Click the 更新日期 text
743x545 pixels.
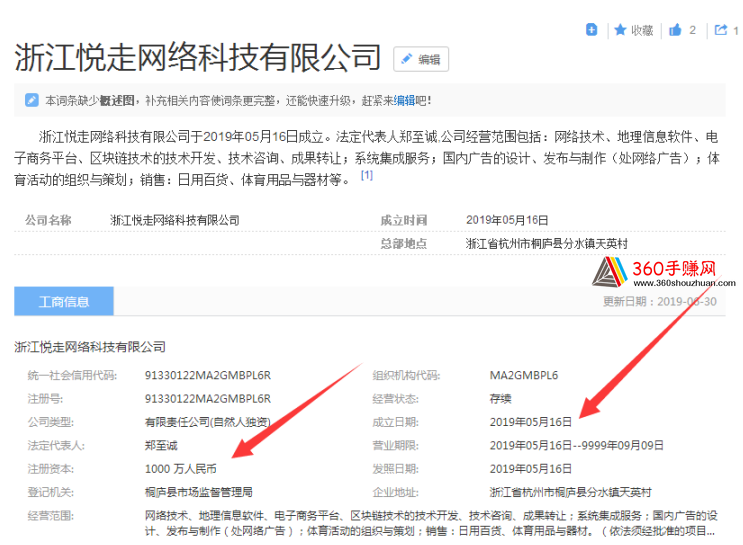pos(660,301)
